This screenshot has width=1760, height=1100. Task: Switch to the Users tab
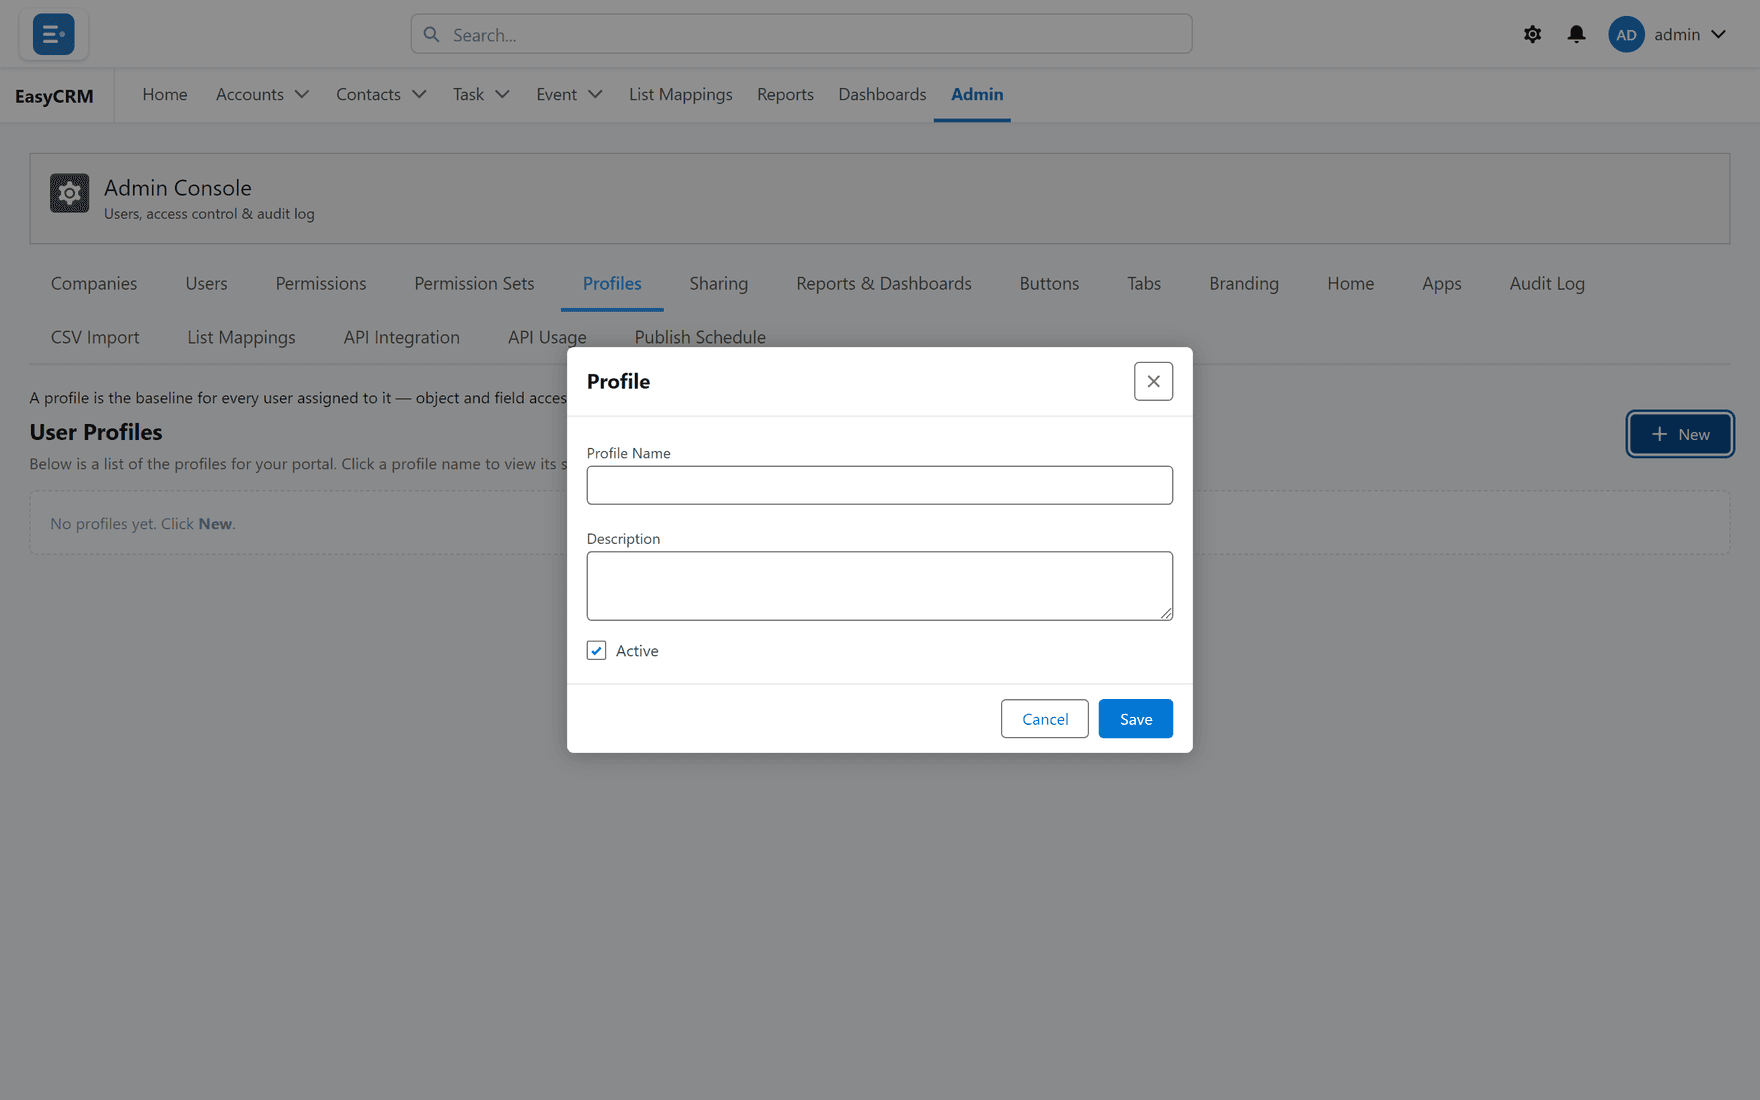(x=206, y=283)
